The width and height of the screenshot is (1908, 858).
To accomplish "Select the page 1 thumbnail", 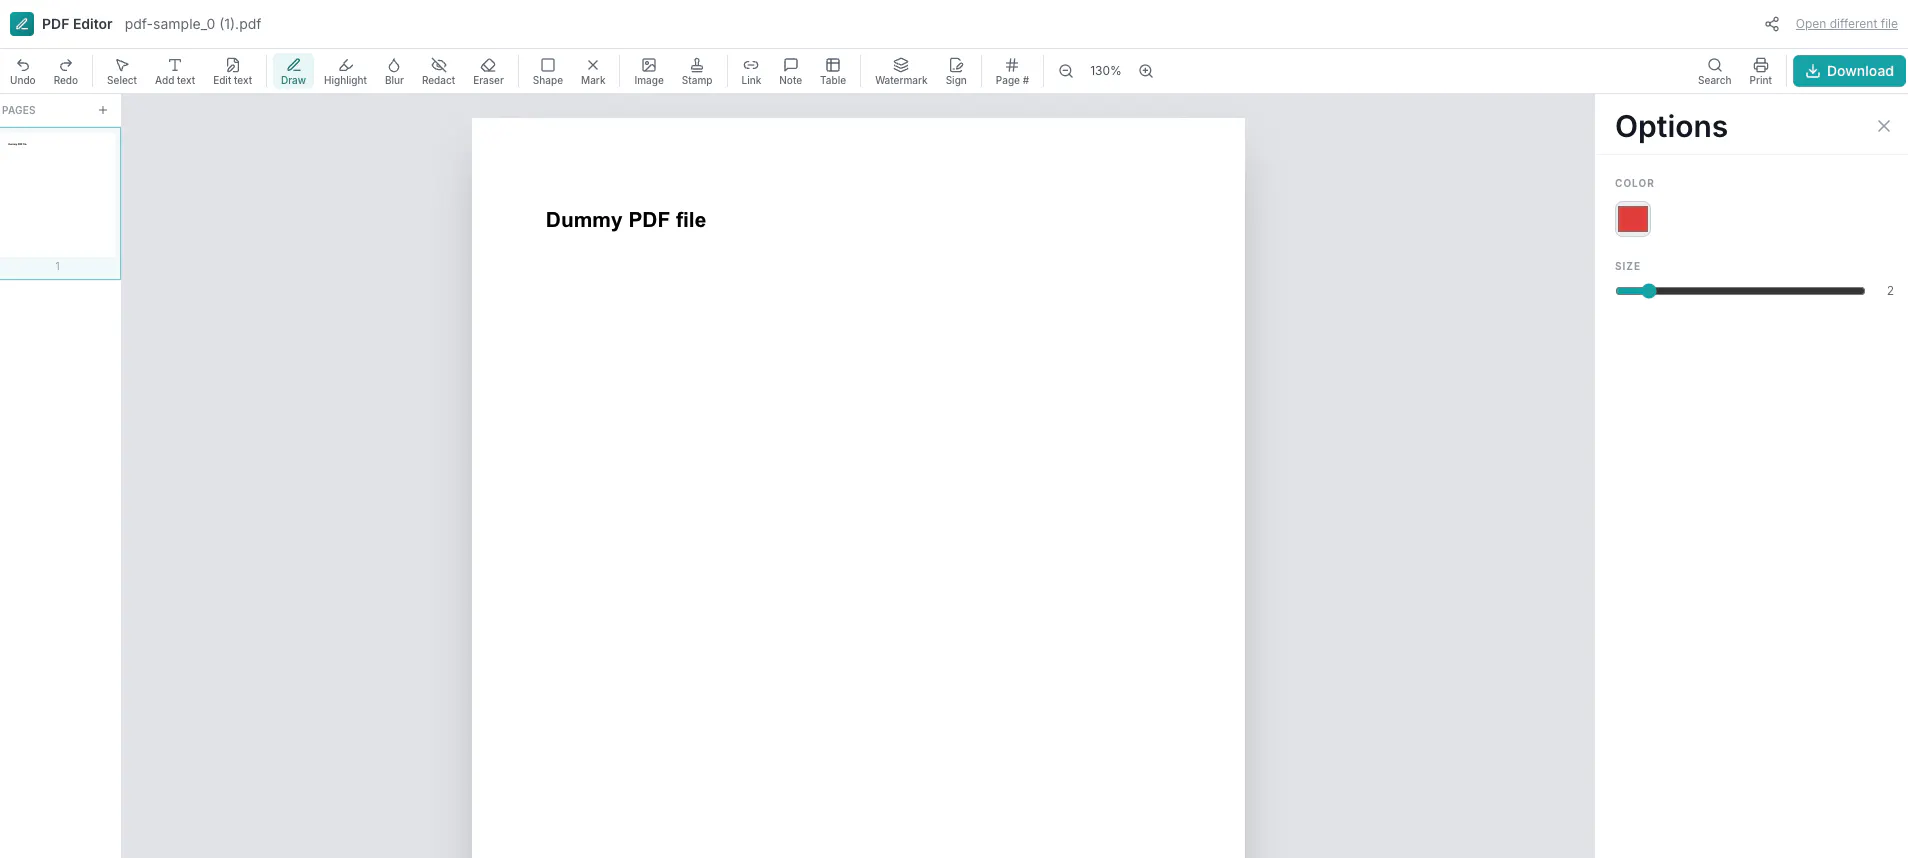I will point(60,203).
